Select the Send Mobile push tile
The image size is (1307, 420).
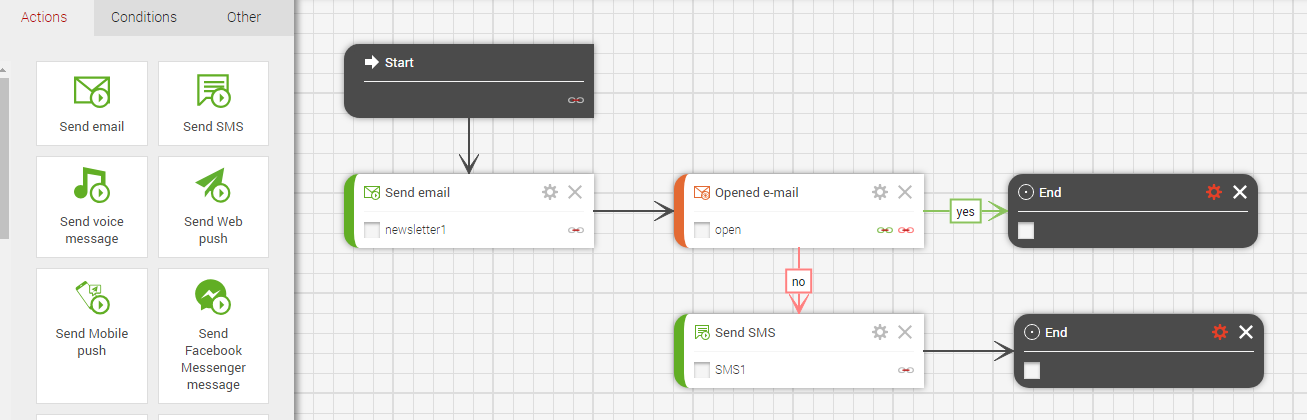92,336
